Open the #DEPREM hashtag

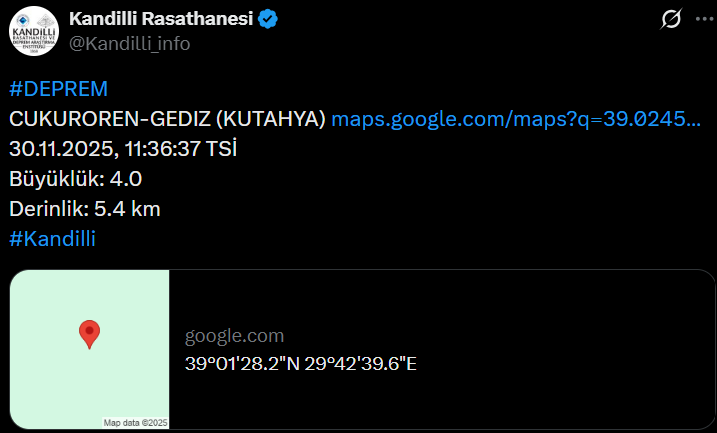pyautogui.click(x=58, y=89)
